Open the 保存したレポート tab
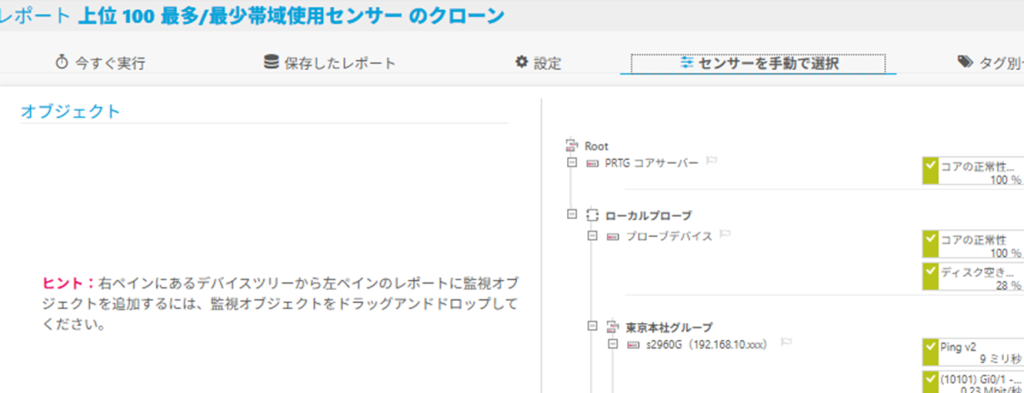The height and width of the screenshot is (393, 1024). [330, 63]
